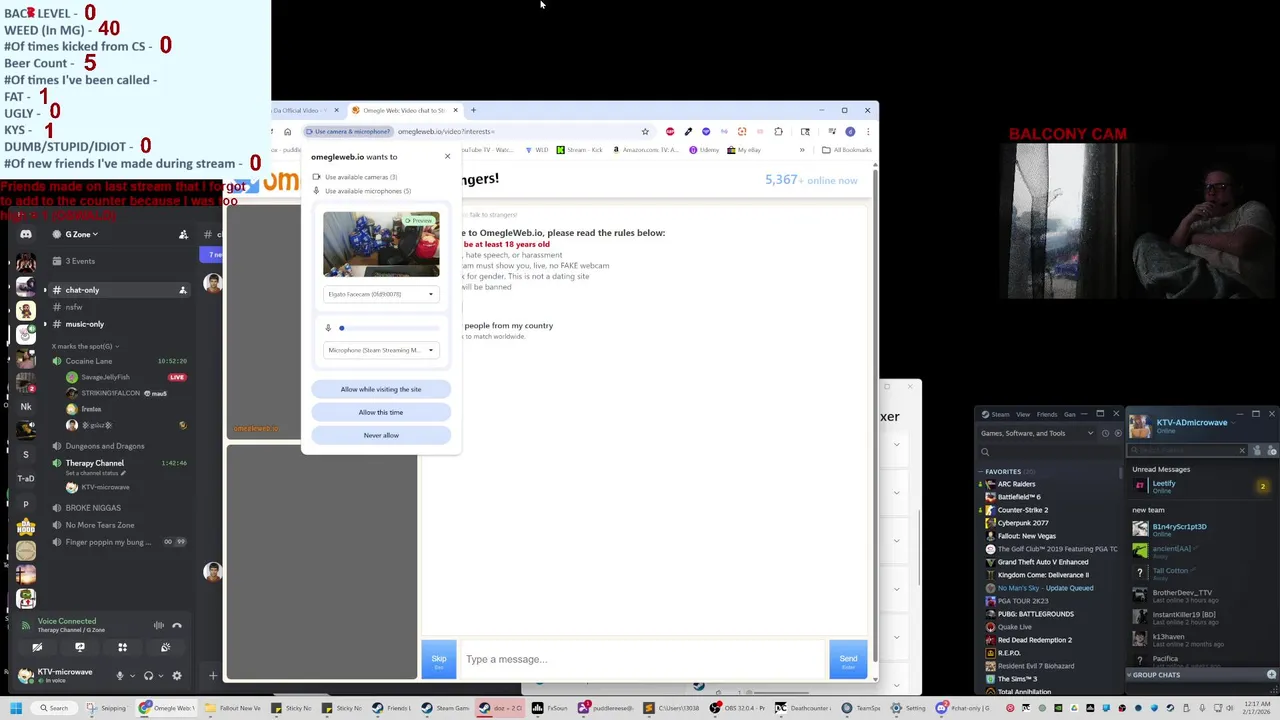1280x720 pixels.
Task: Click the Send button in Omegle
Action: tap(848, 659)
